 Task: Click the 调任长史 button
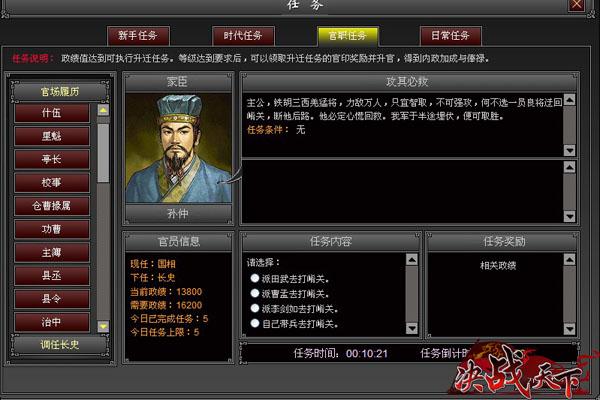[60, 344]
